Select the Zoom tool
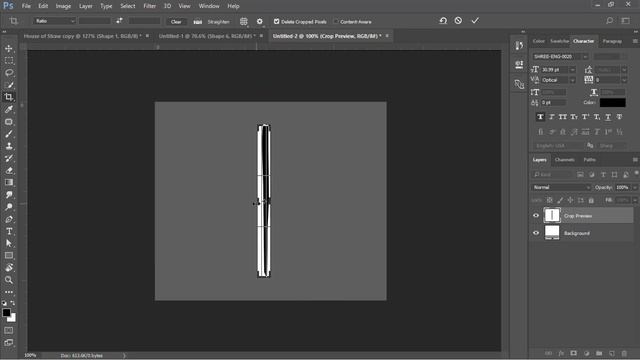The width and height of the screenshot is (640, 360). point(9,280)
